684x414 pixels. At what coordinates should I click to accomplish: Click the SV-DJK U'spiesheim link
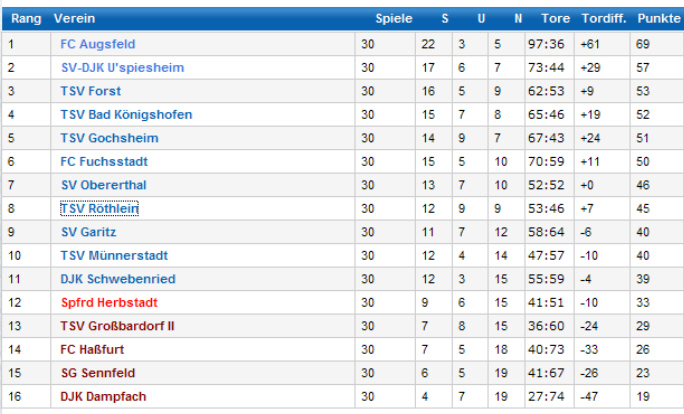click(x=122, y=67)
